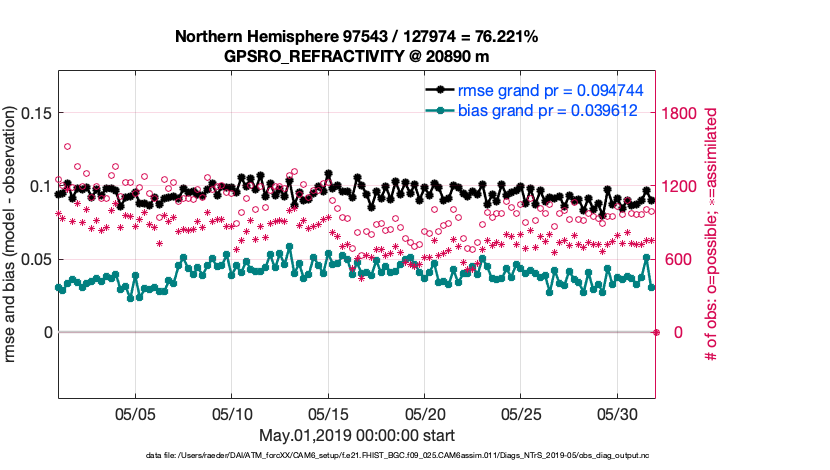The height and width of the screenshot is (470, 830).
Task: Click the red asterisk marker on the zero line
Action: (656, 332)
